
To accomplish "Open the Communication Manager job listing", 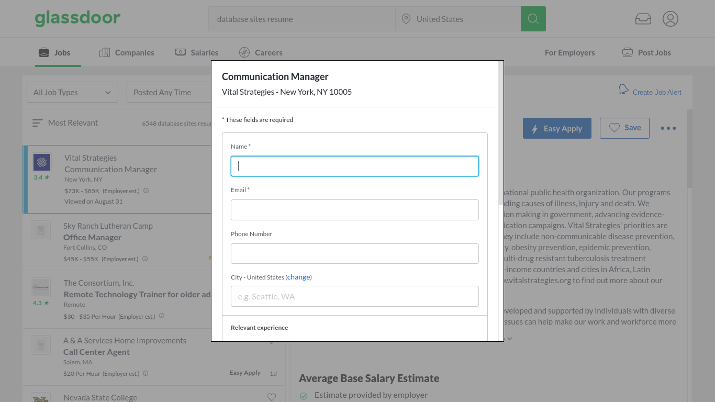I will coord(110,169).
